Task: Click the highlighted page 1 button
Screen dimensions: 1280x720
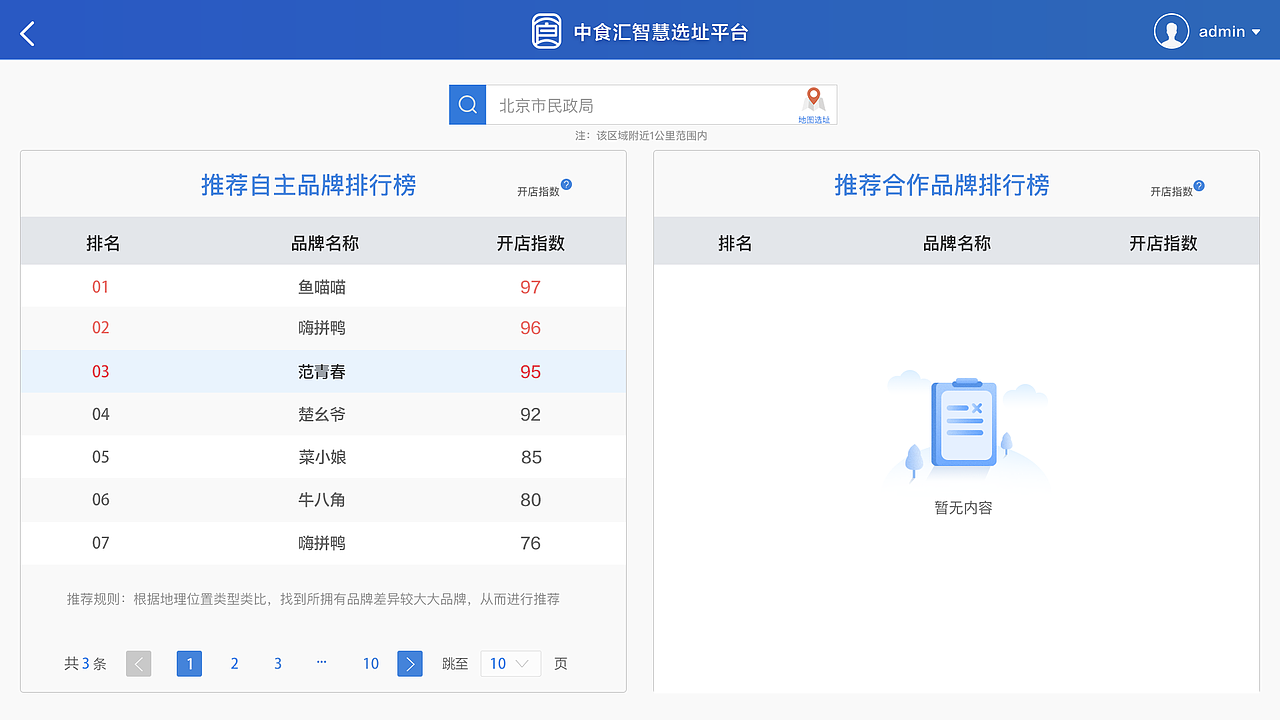Action: point(189,663)
